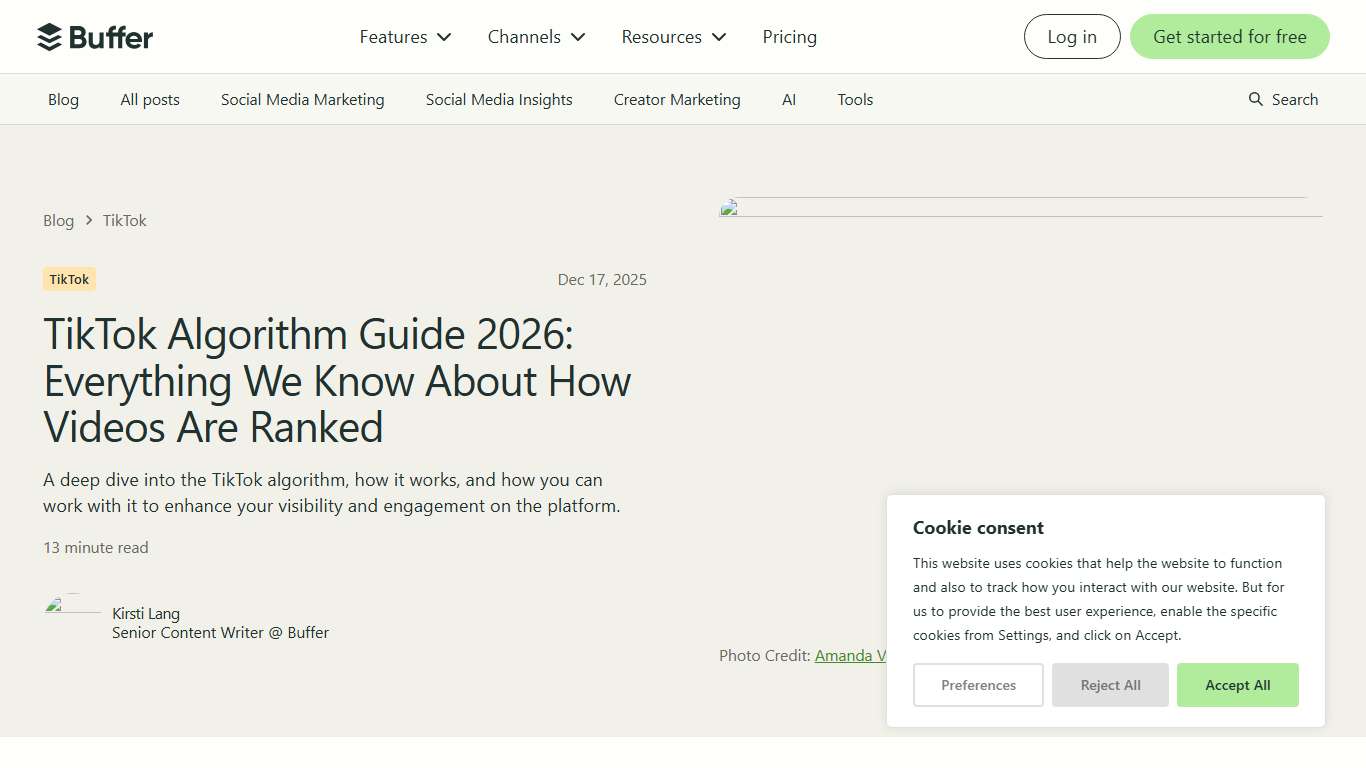Click Get started for free
This screenshot has height=768, width=1366.
point(1229,36)
